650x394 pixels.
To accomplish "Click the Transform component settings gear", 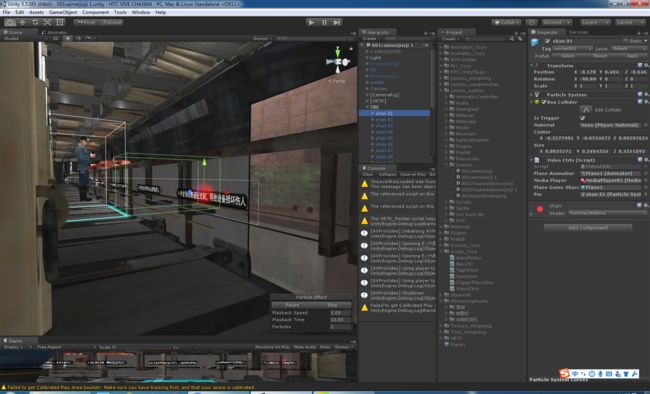I will pyautogui.click(x=646, y=66).
